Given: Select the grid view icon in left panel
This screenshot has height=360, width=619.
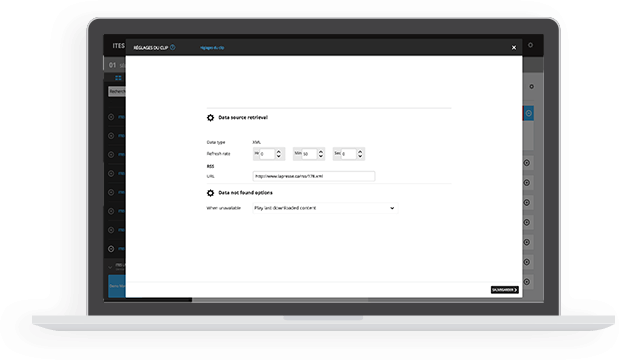Looking at the screenshot, I should (x=118, y=78).
